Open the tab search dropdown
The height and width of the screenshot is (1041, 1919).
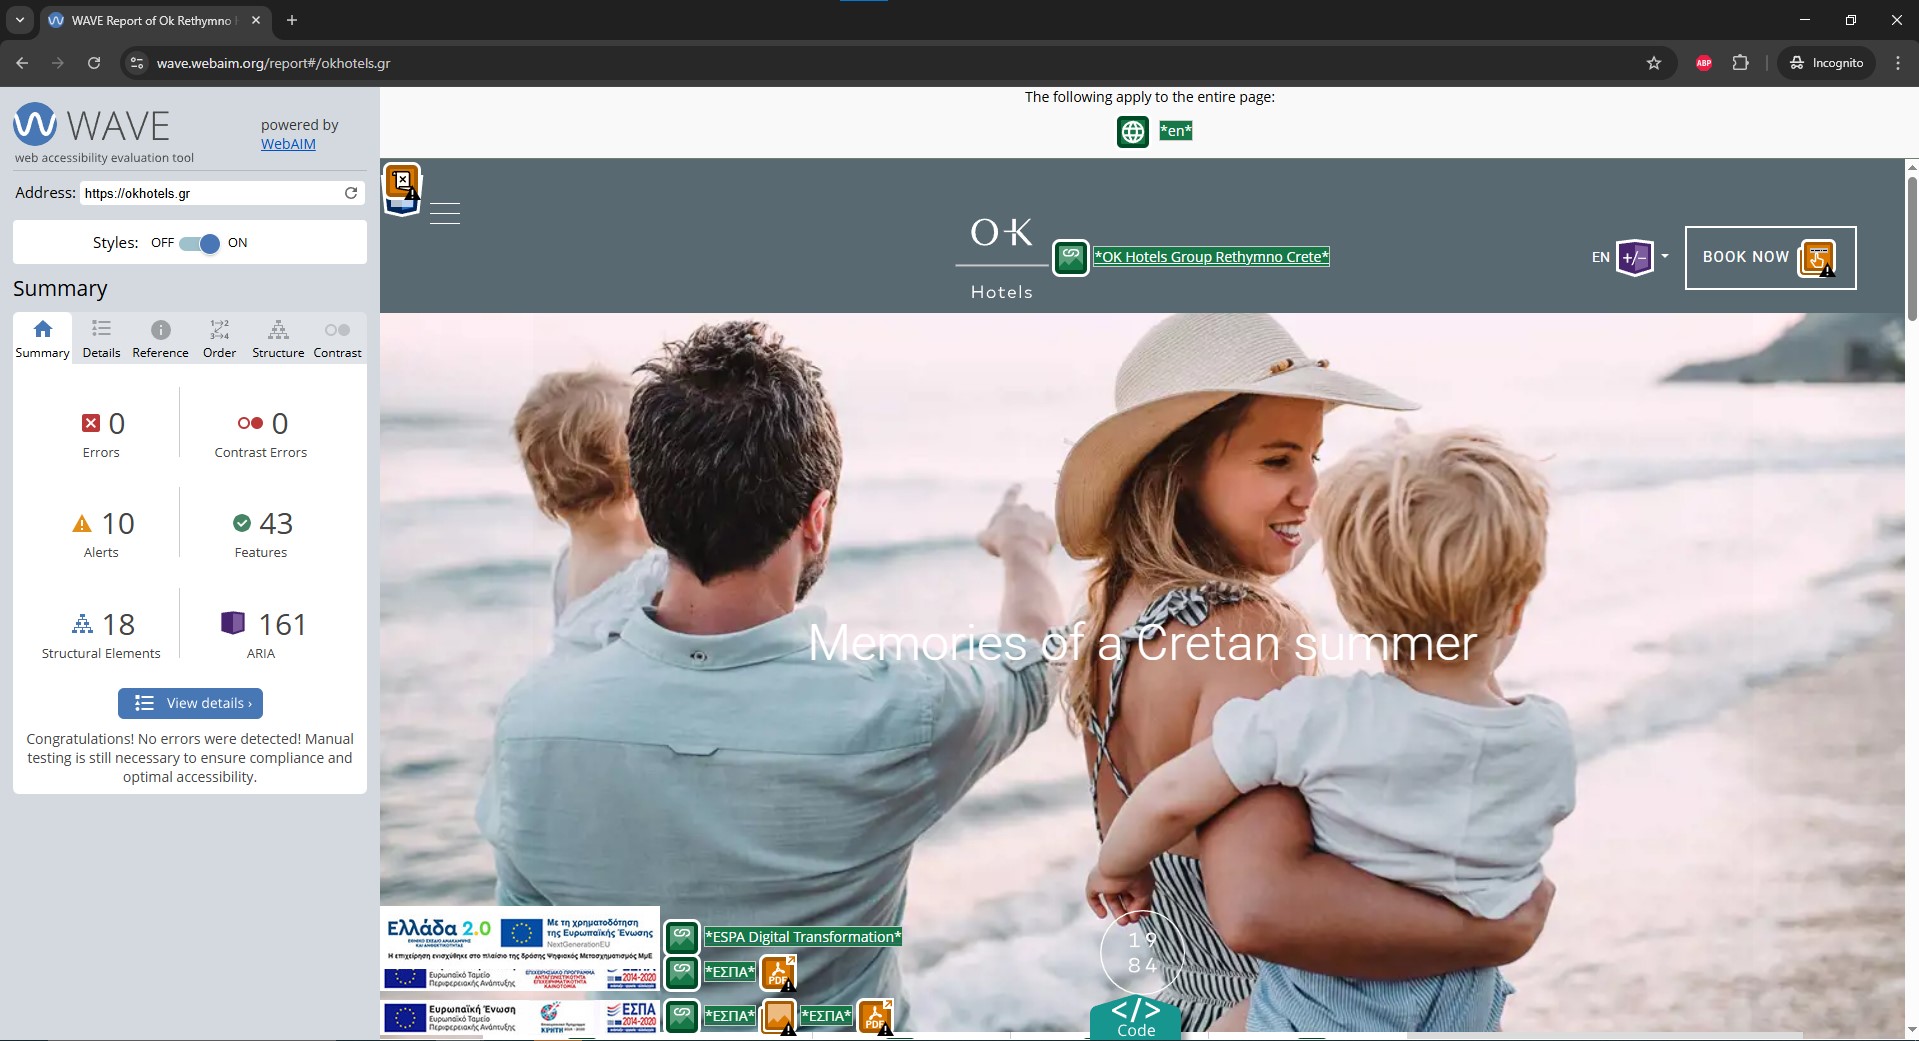tap(19, 20)
